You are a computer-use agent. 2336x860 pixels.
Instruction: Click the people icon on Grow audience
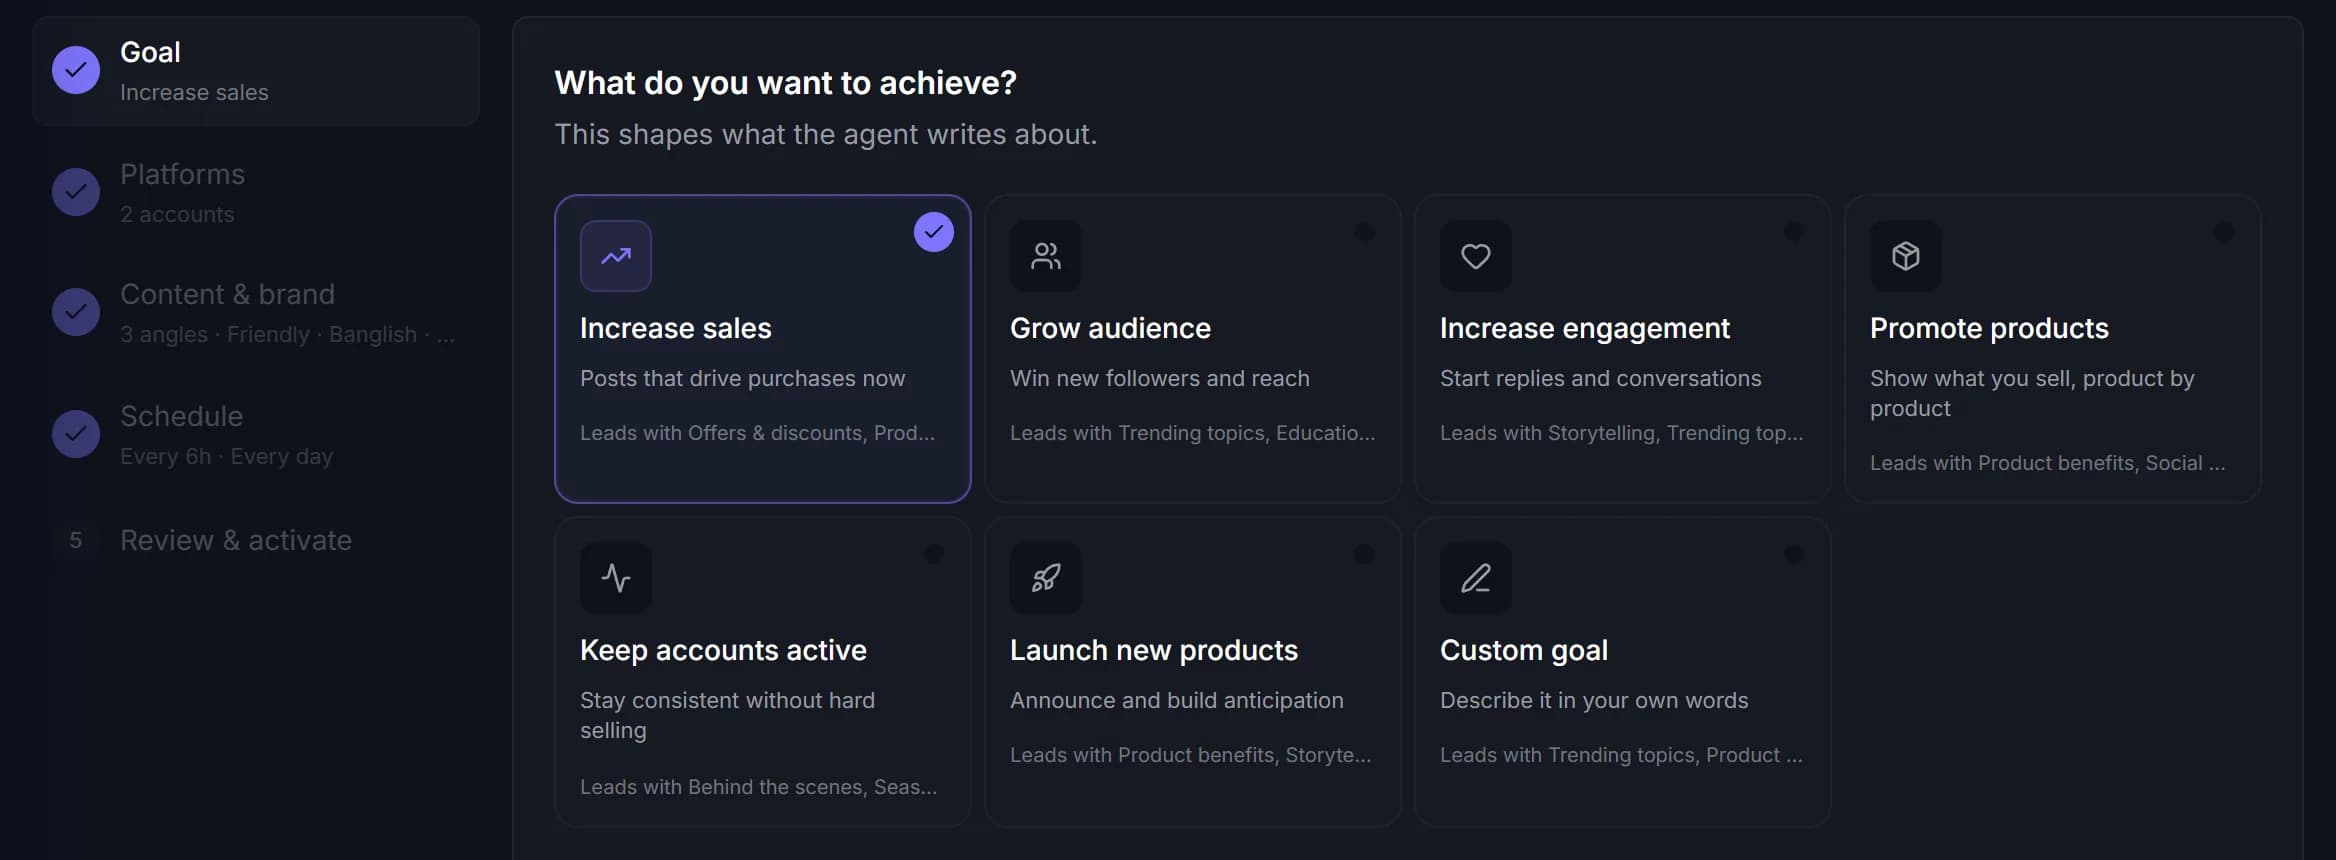(x=1046, y=256)
